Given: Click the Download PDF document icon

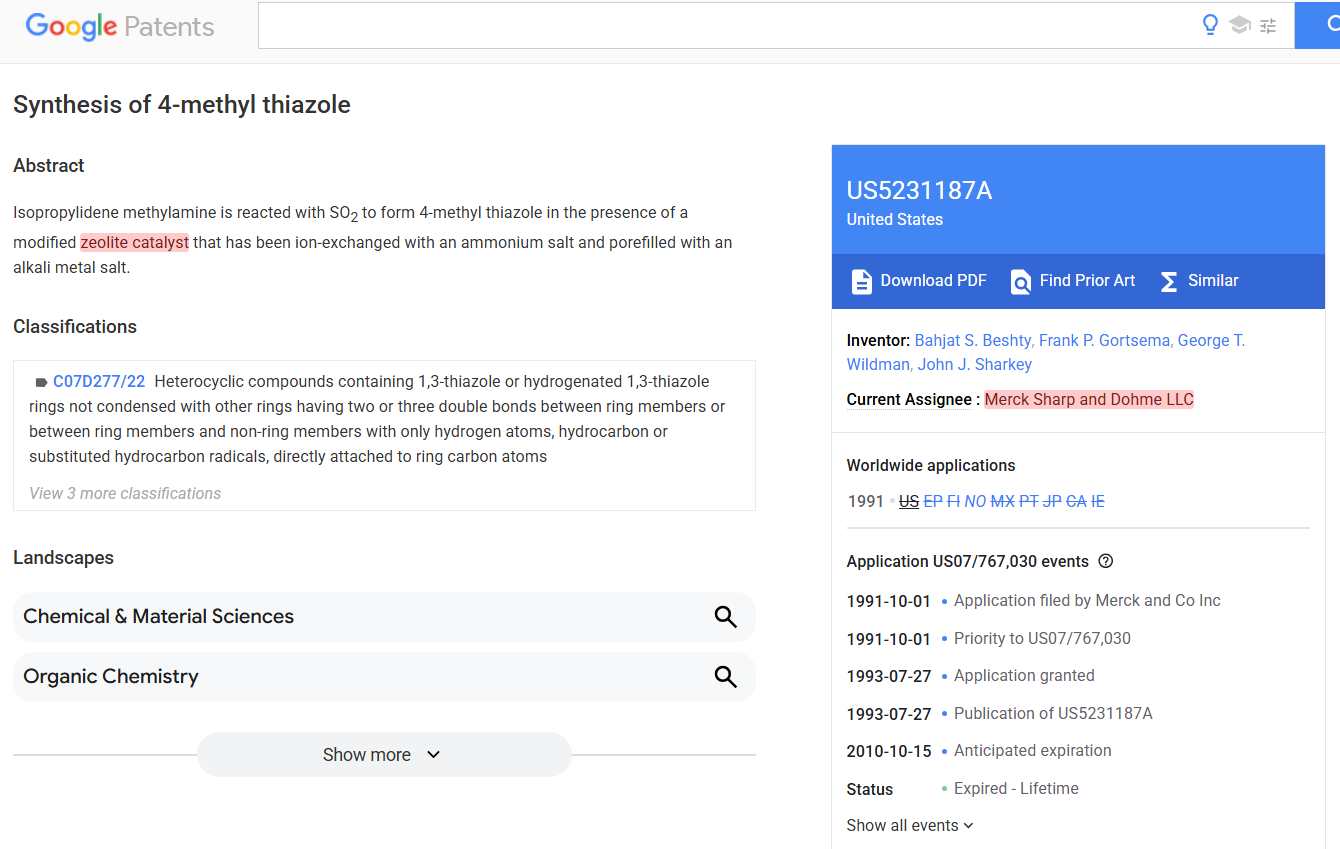Looking at the screenshot, I should (861, 282).
